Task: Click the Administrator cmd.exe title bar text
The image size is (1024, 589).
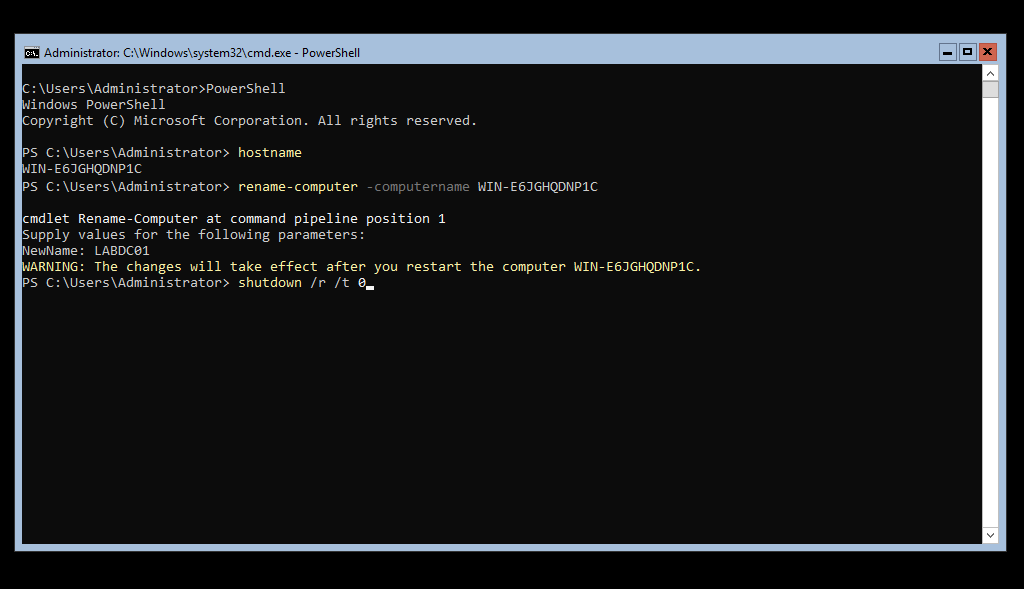Action: click(x=202, y=53)
